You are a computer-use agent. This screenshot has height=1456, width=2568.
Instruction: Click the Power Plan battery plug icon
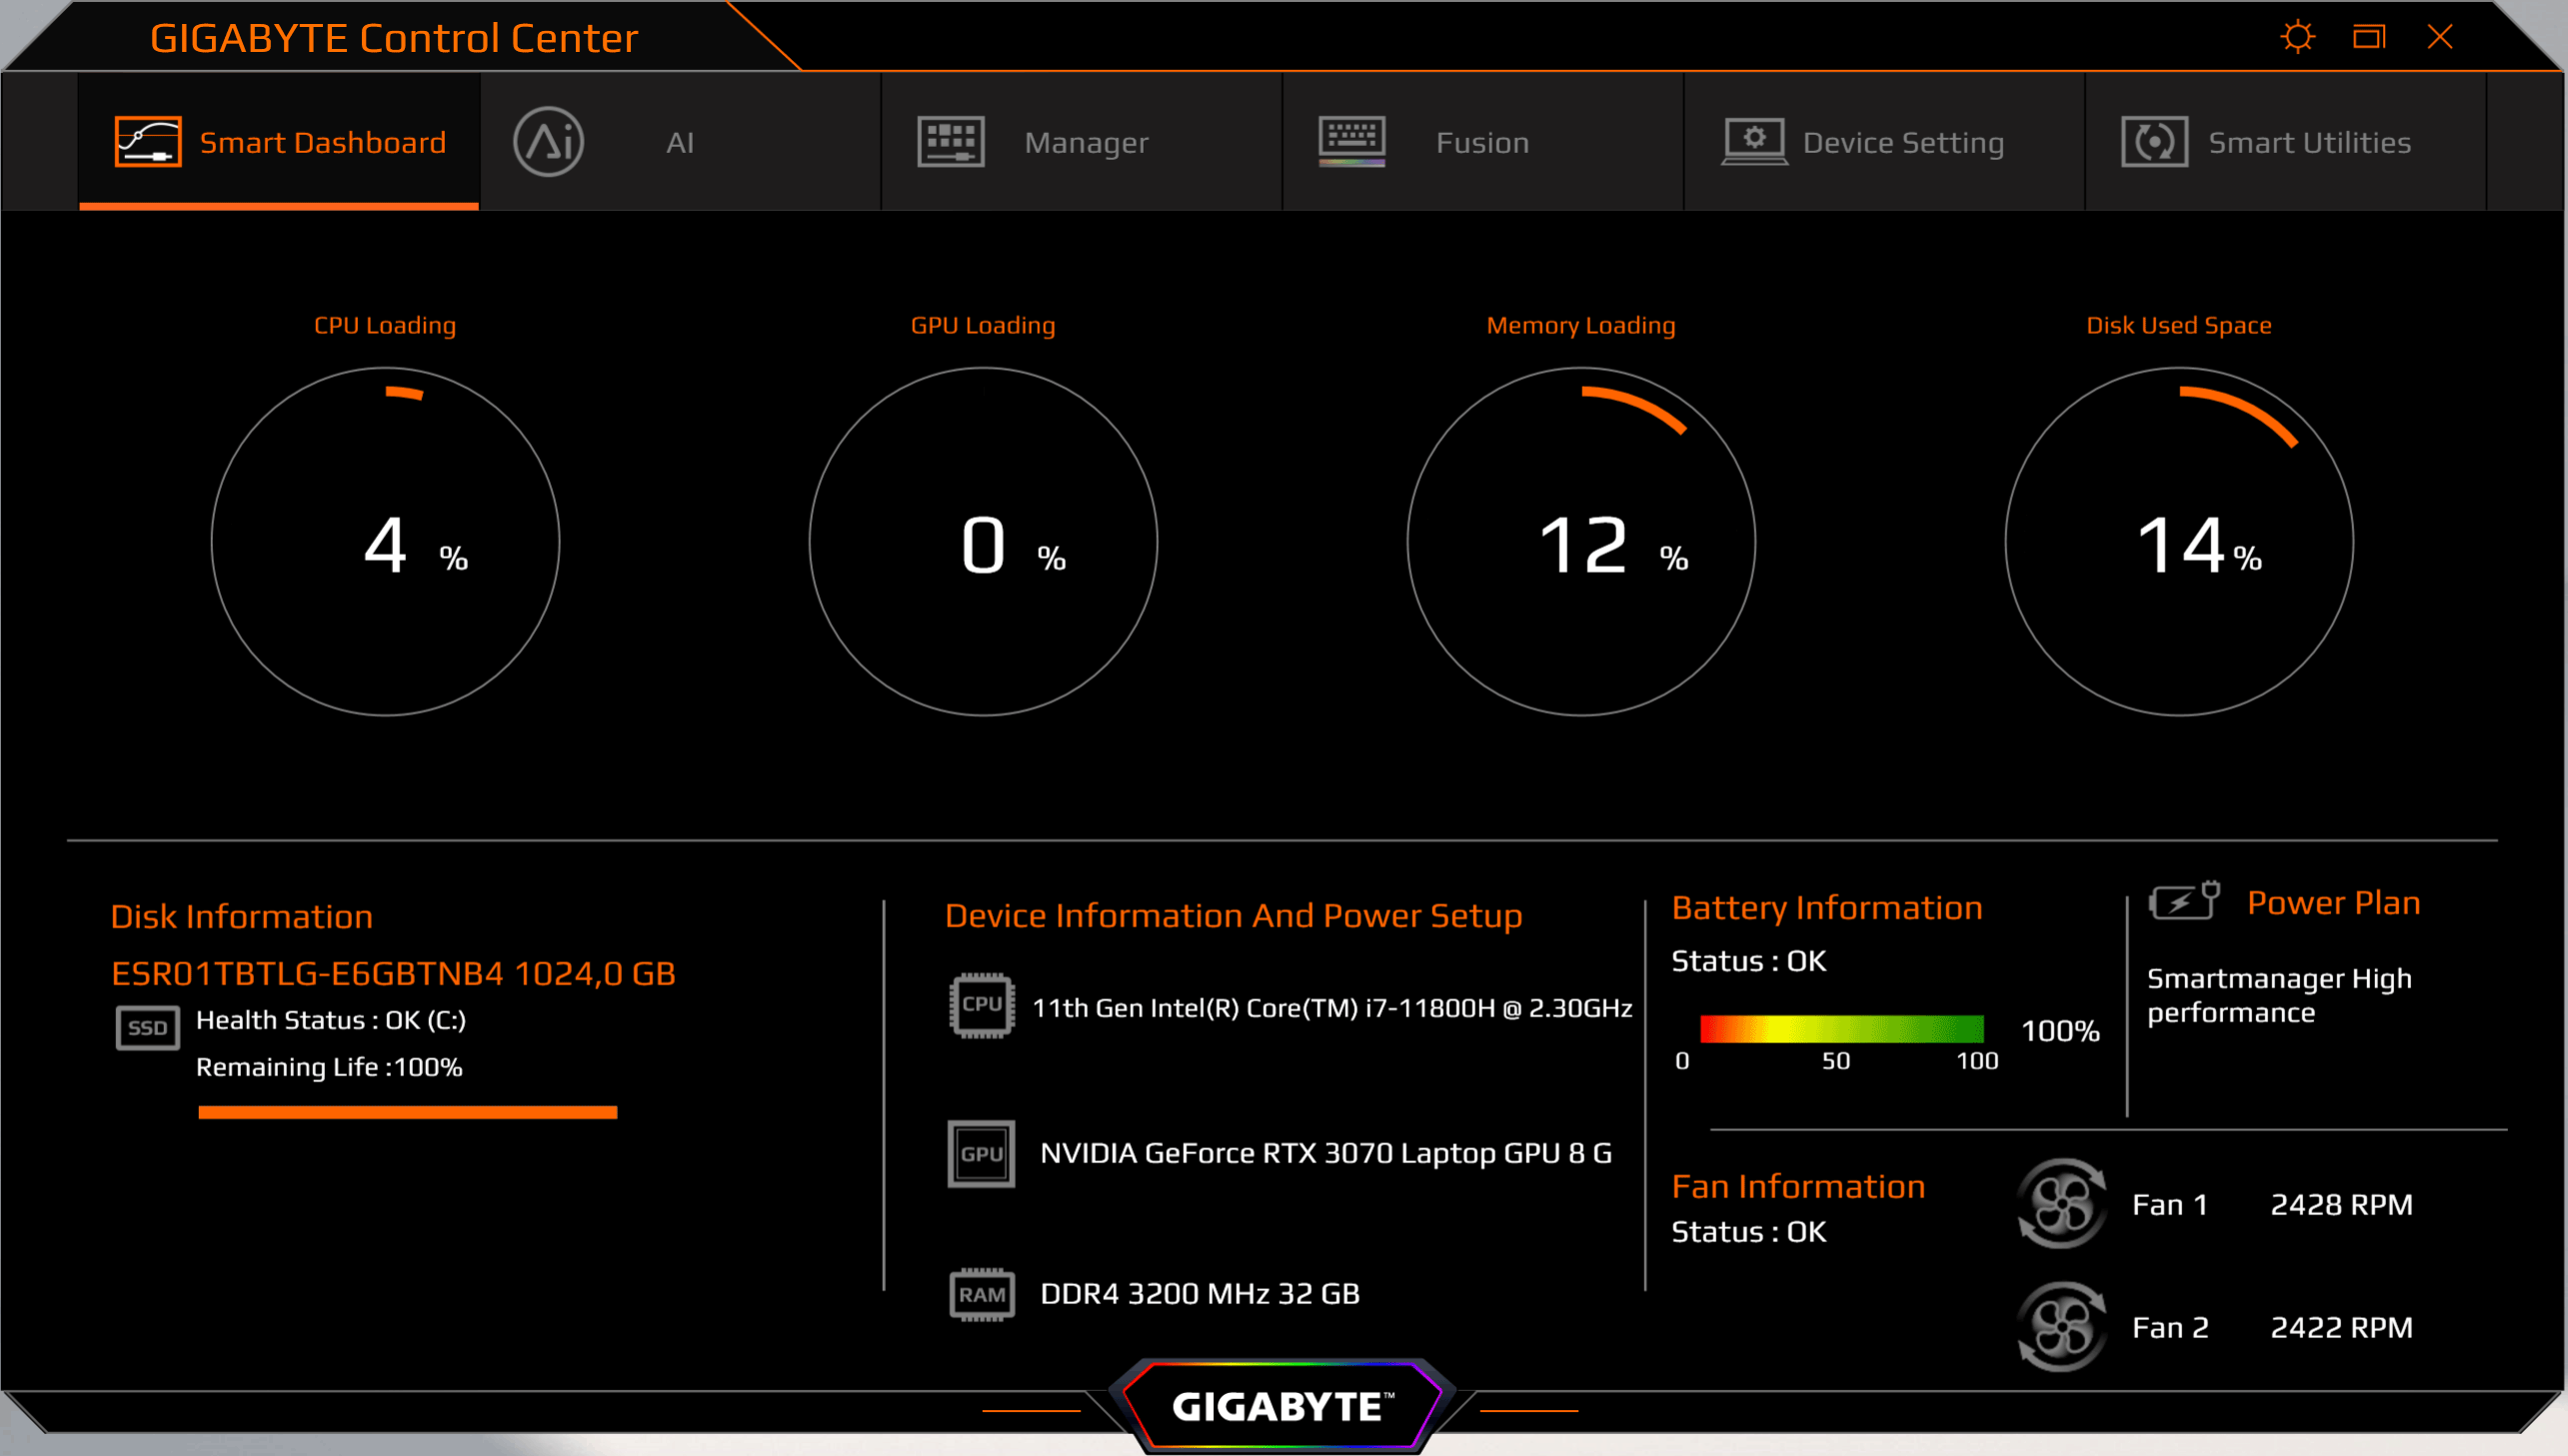point(2184,901)
